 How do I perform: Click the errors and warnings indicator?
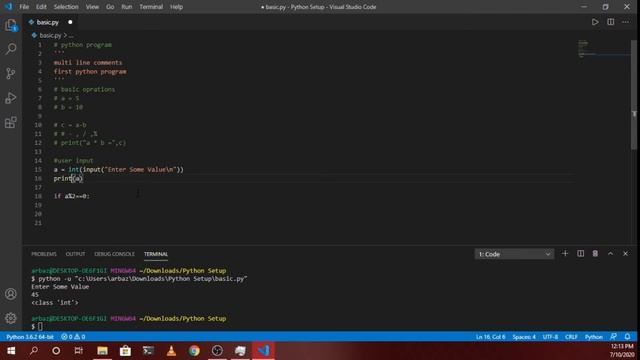click(73, 337)
